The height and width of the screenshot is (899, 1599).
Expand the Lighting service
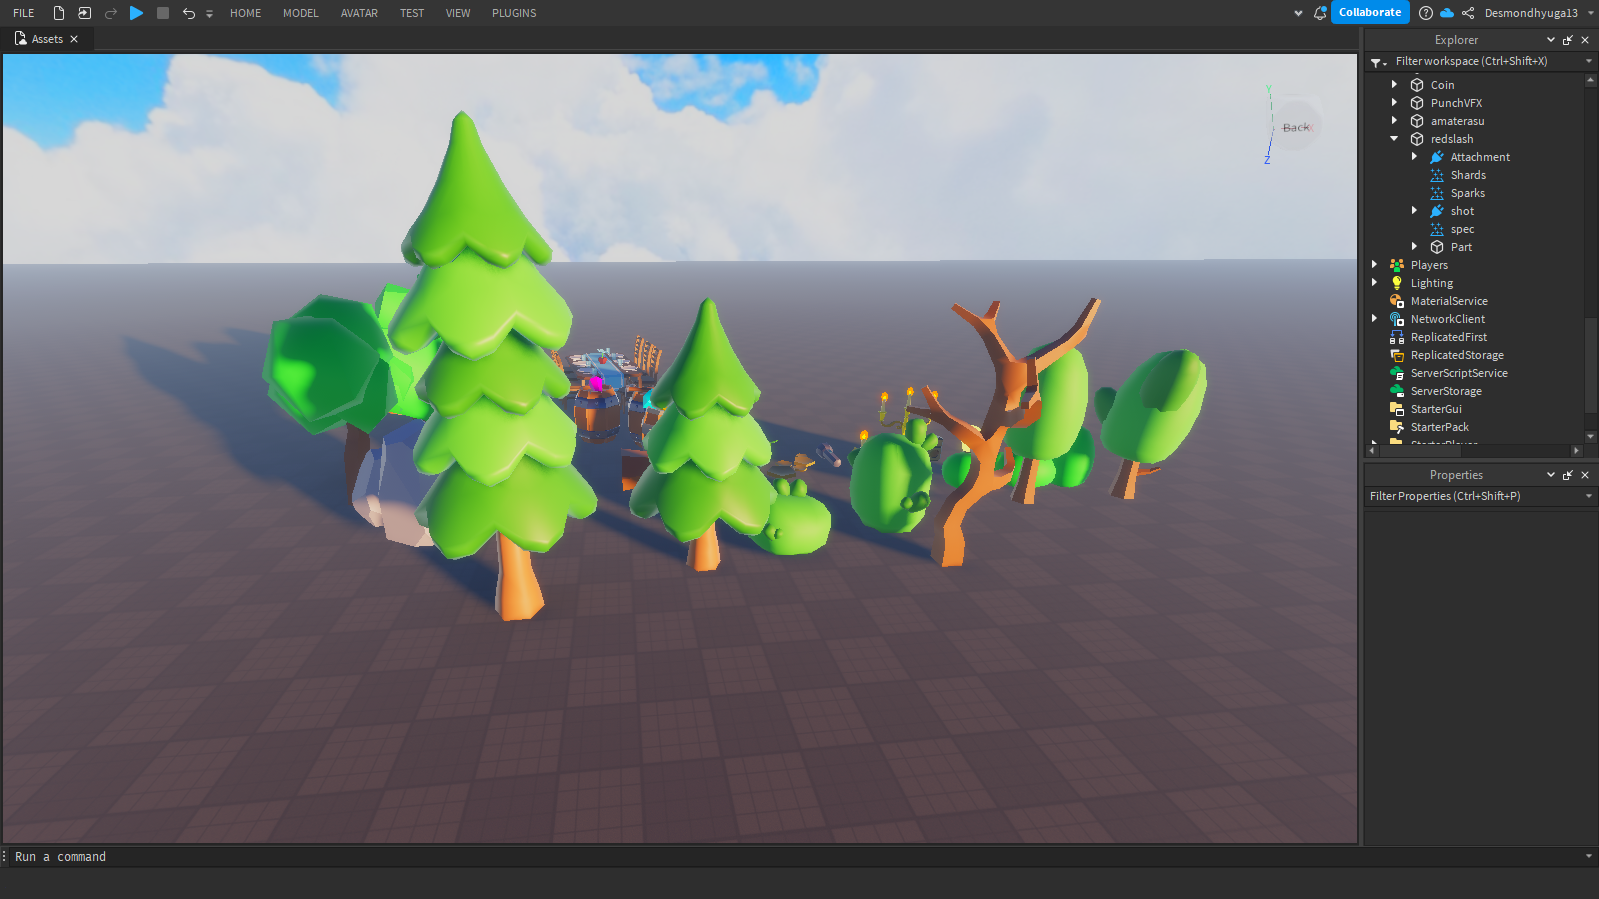click(1374, 283)
